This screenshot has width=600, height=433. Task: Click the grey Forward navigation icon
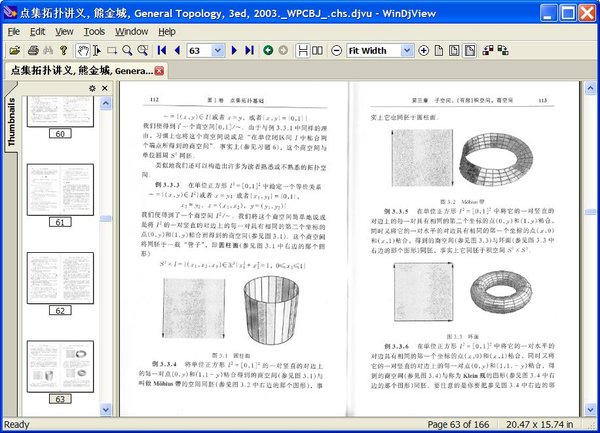(x=283, y=50)
